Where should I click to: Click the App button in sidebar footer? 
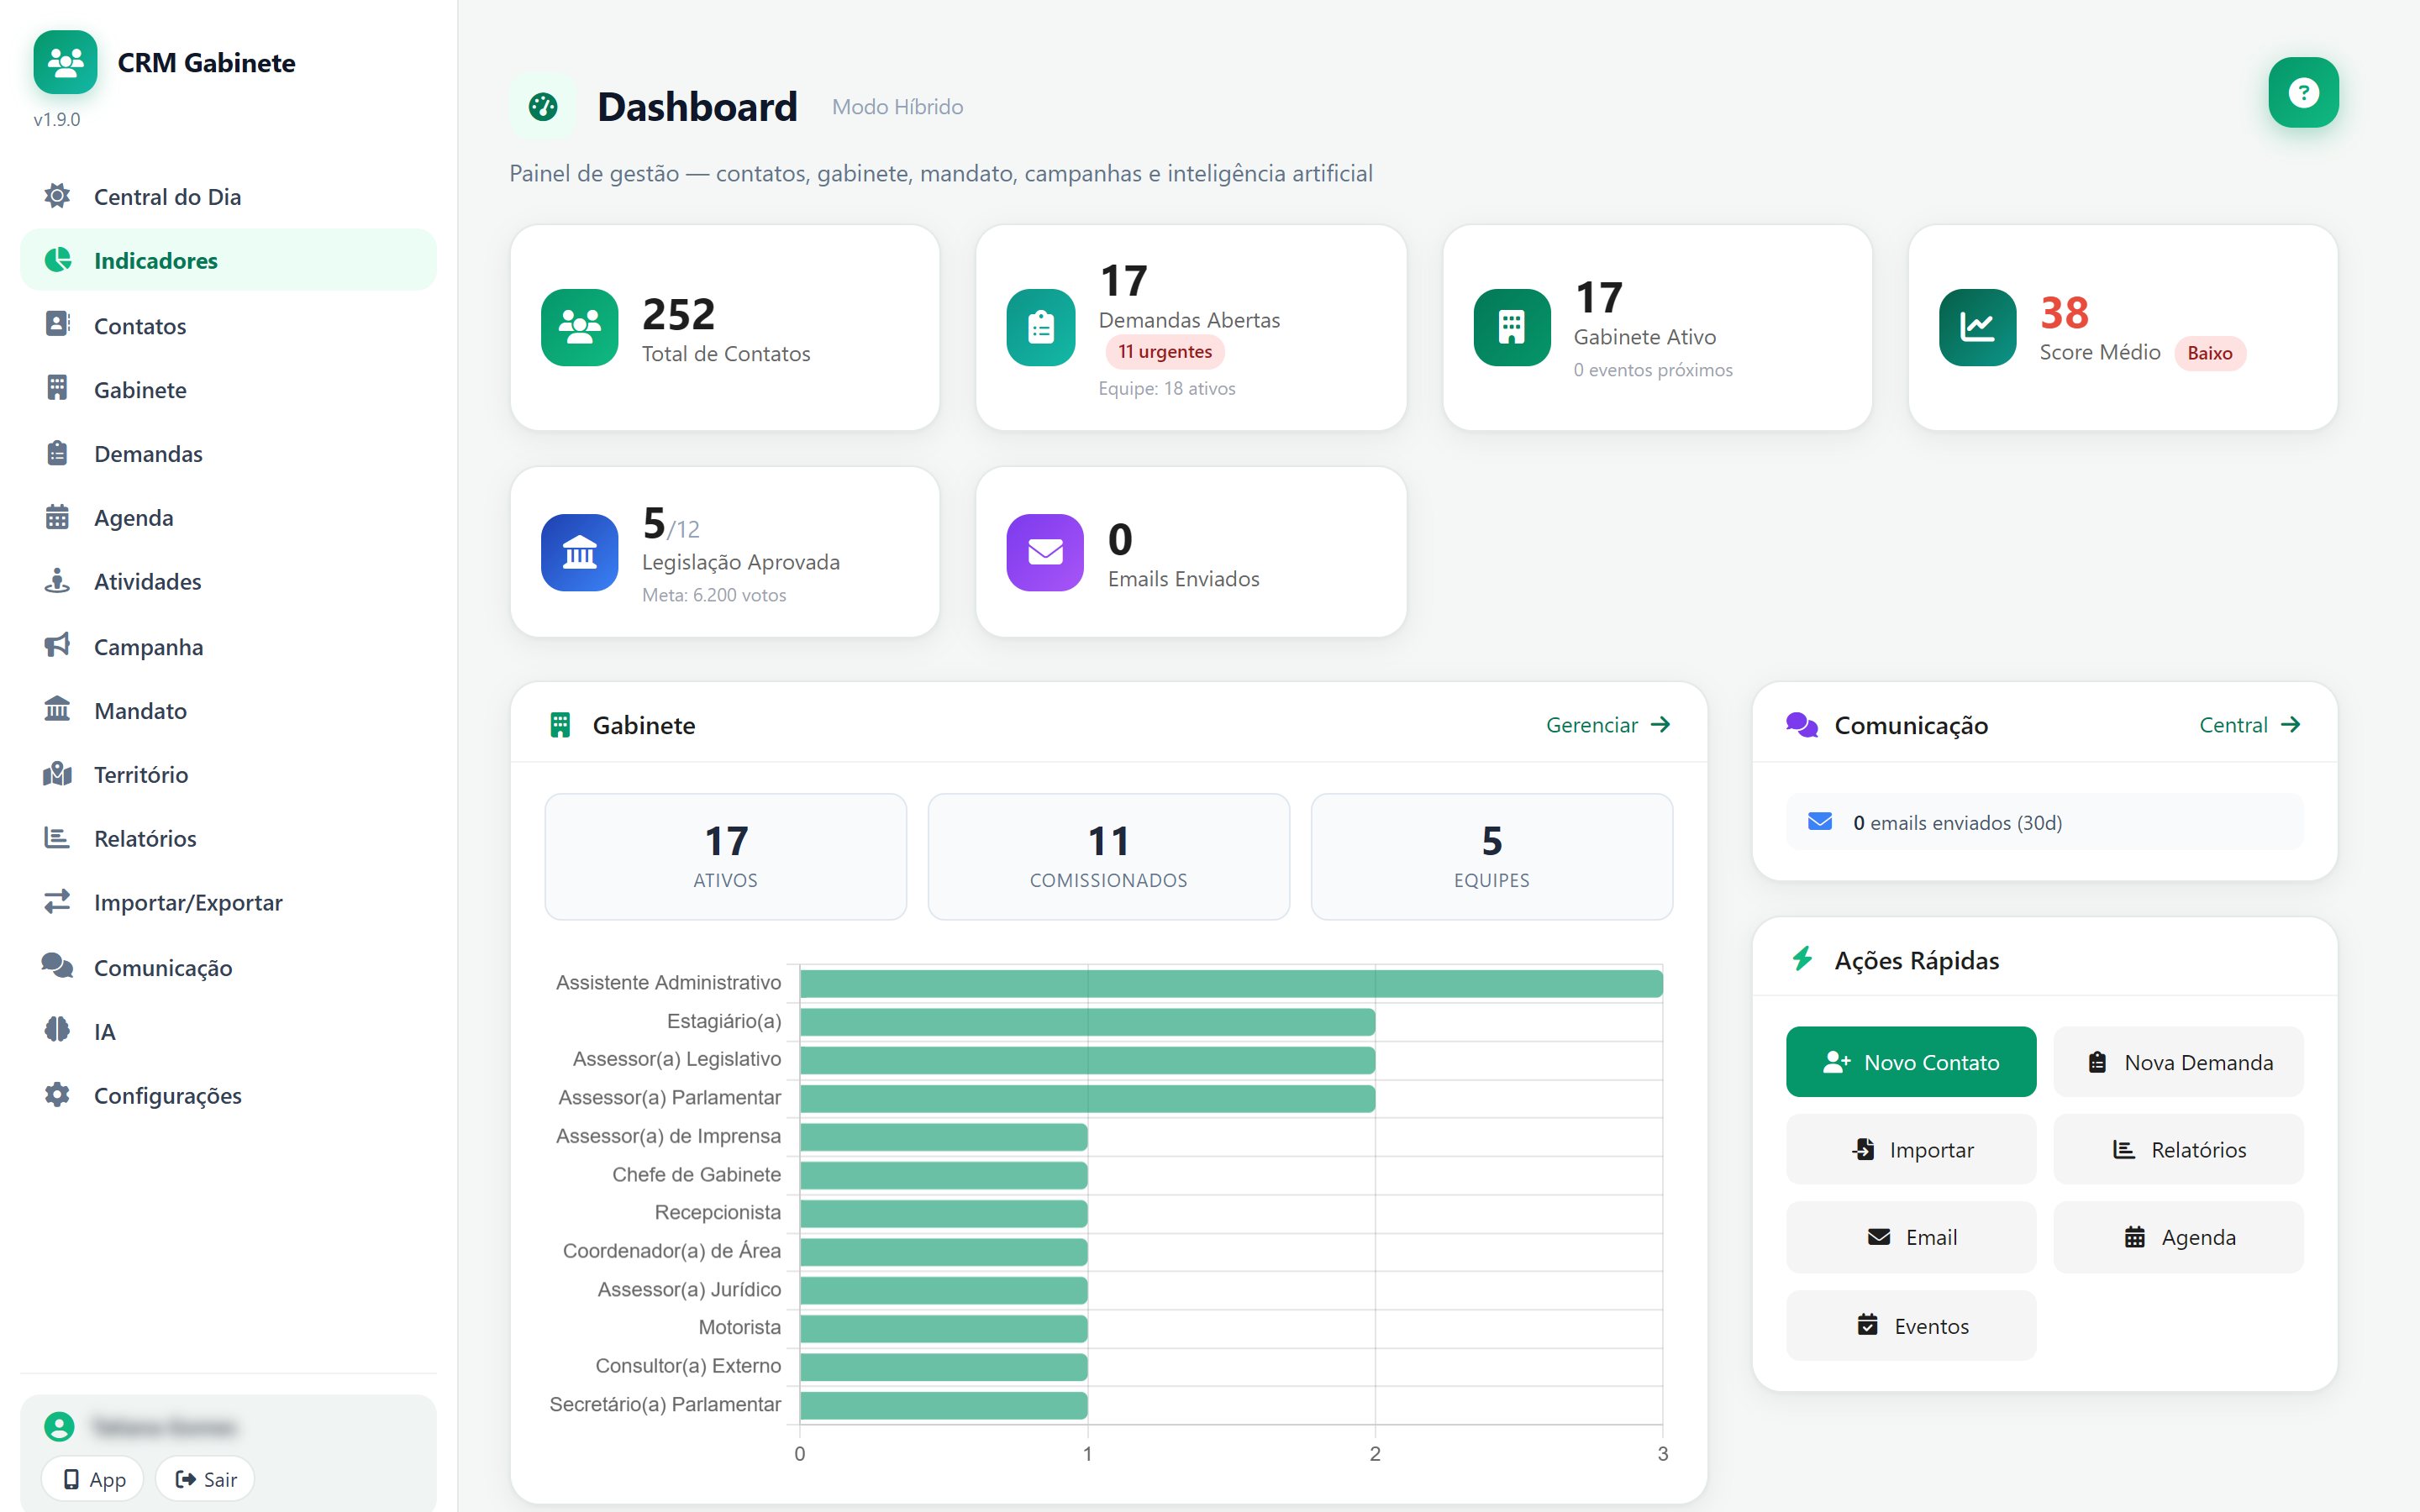pyautogui.click(x=93, y=1479)
